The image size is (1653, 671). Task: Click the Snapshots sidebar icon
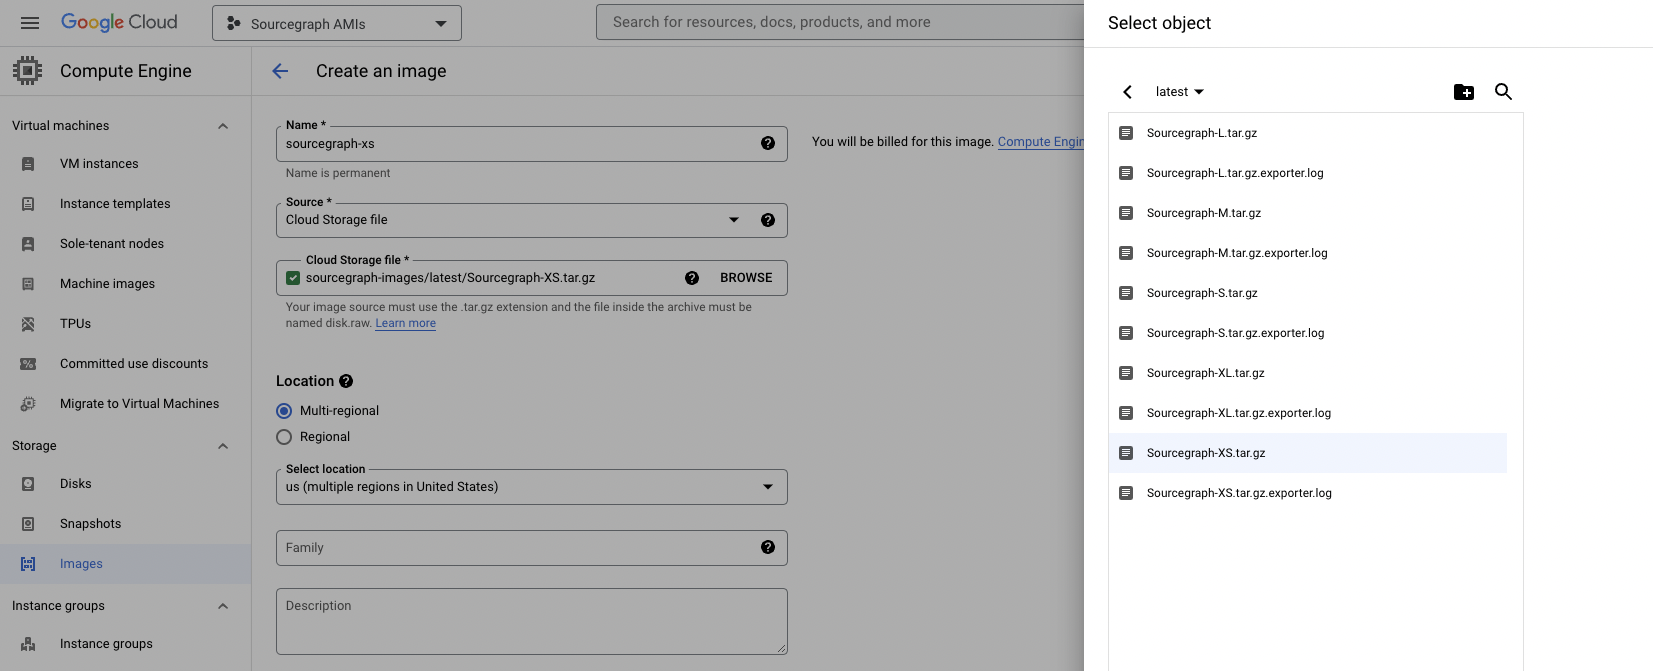pos(28,524)
